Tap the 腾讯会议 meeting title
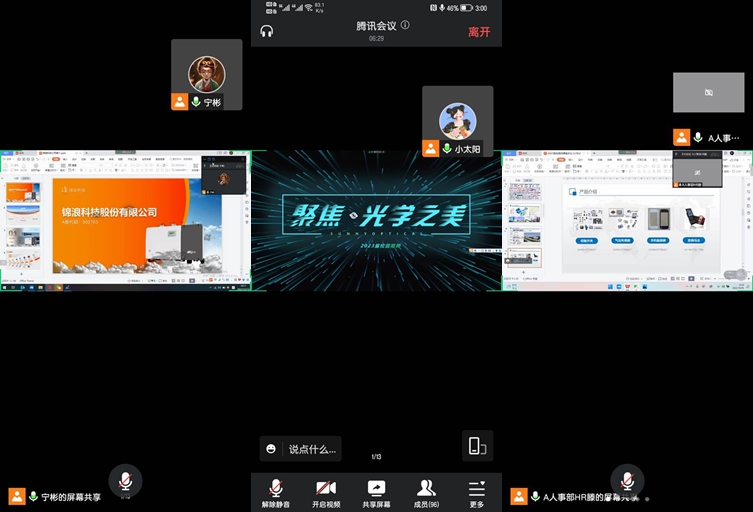This screenshot has height=512, width=753. (x=376, y=25)
